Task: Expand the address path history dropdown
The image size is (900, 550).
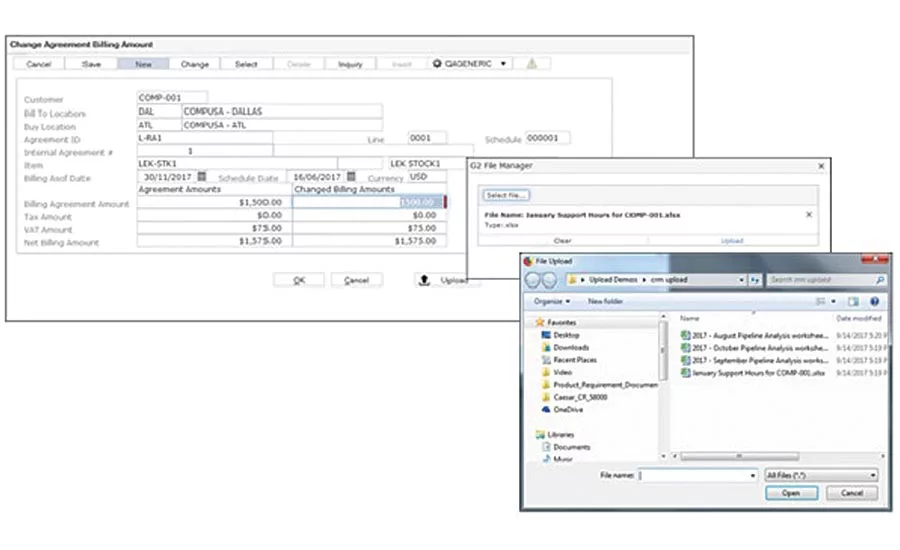Action: pos(741,280)
